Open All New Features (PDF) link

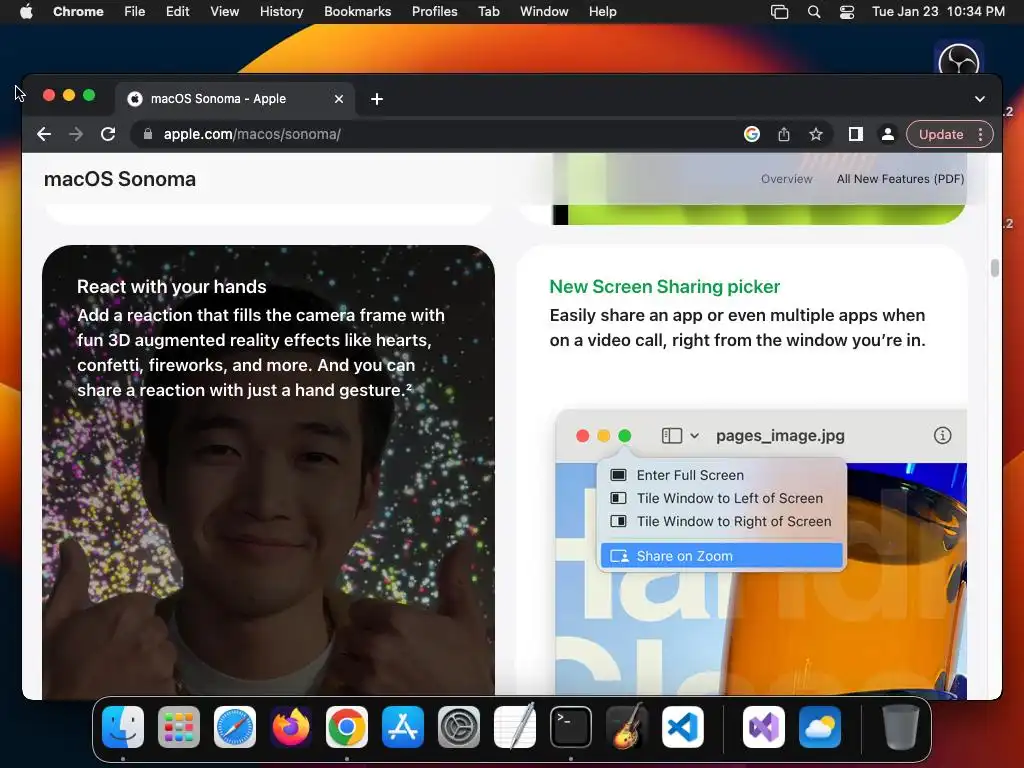tap(900, 179)
